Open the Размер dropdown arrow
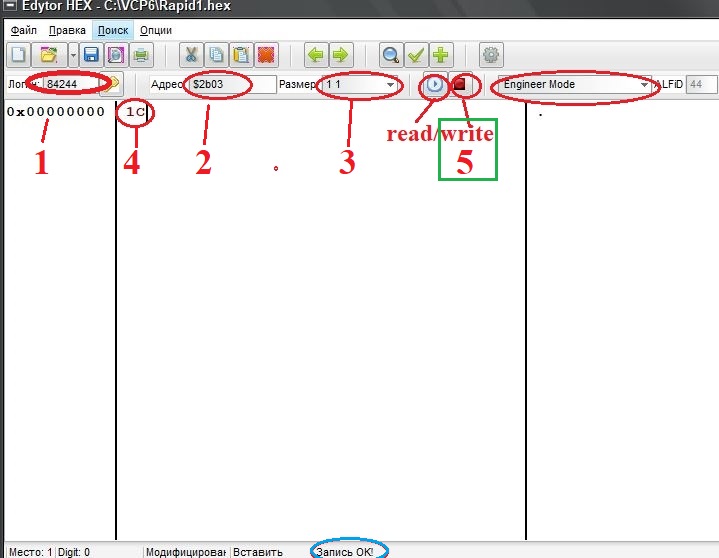This screenshot has width=719, height=558. [x=390, y=85]
